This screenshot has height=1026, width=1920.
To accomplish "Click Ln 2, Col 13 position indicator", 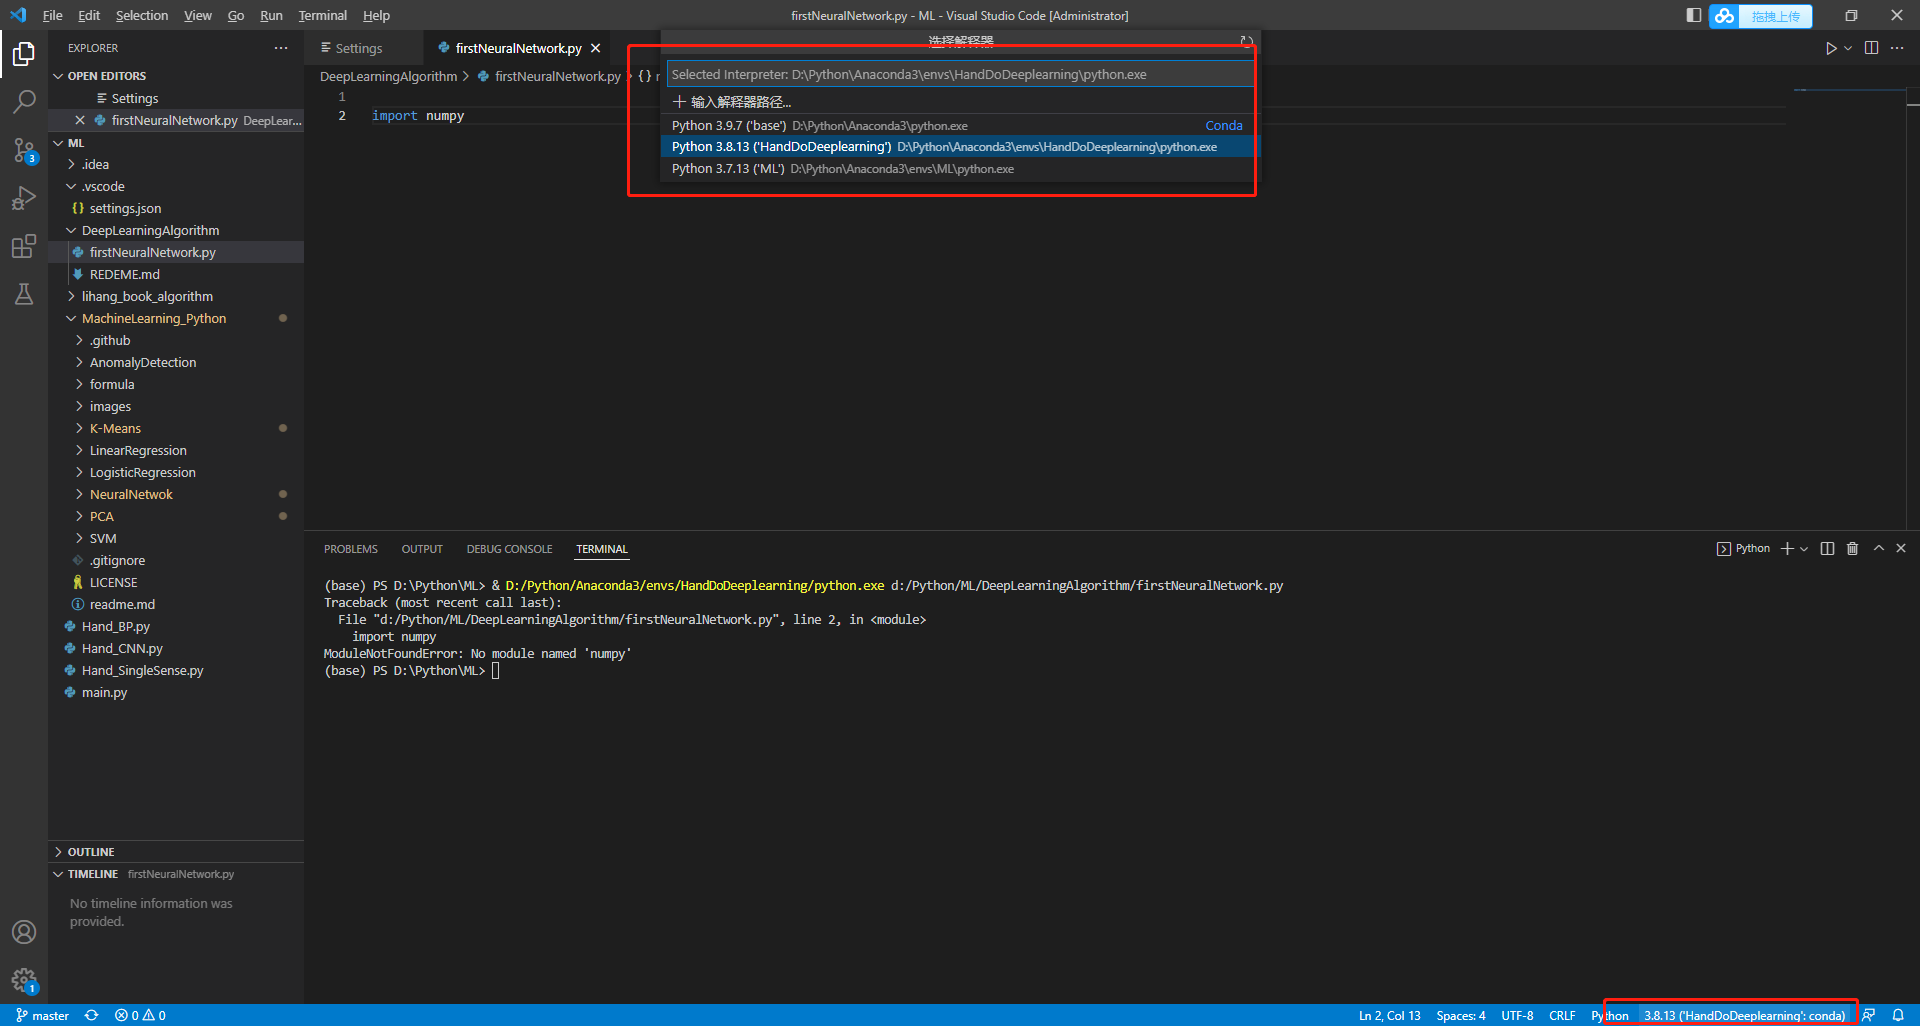I will [x=1389, y=1015].
